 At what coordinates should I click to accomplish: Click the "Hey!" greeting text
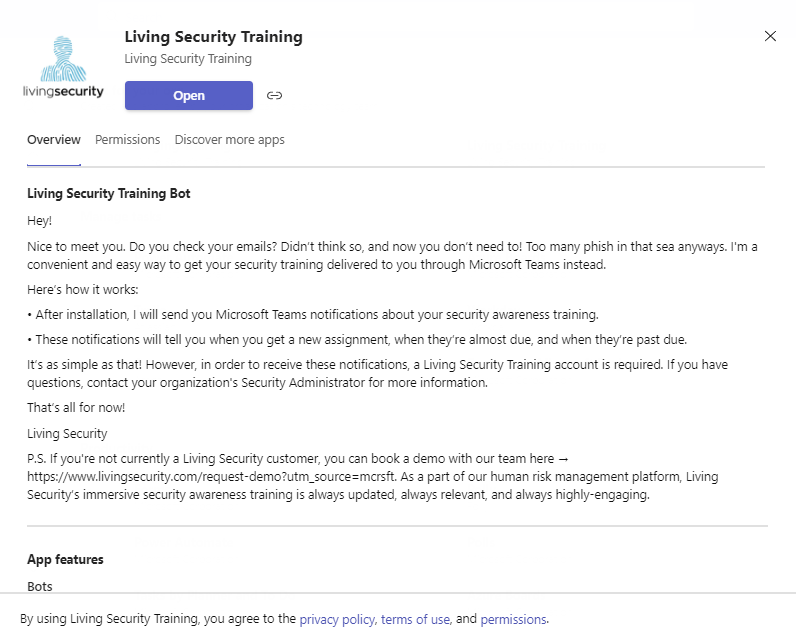tap(39, 221)
